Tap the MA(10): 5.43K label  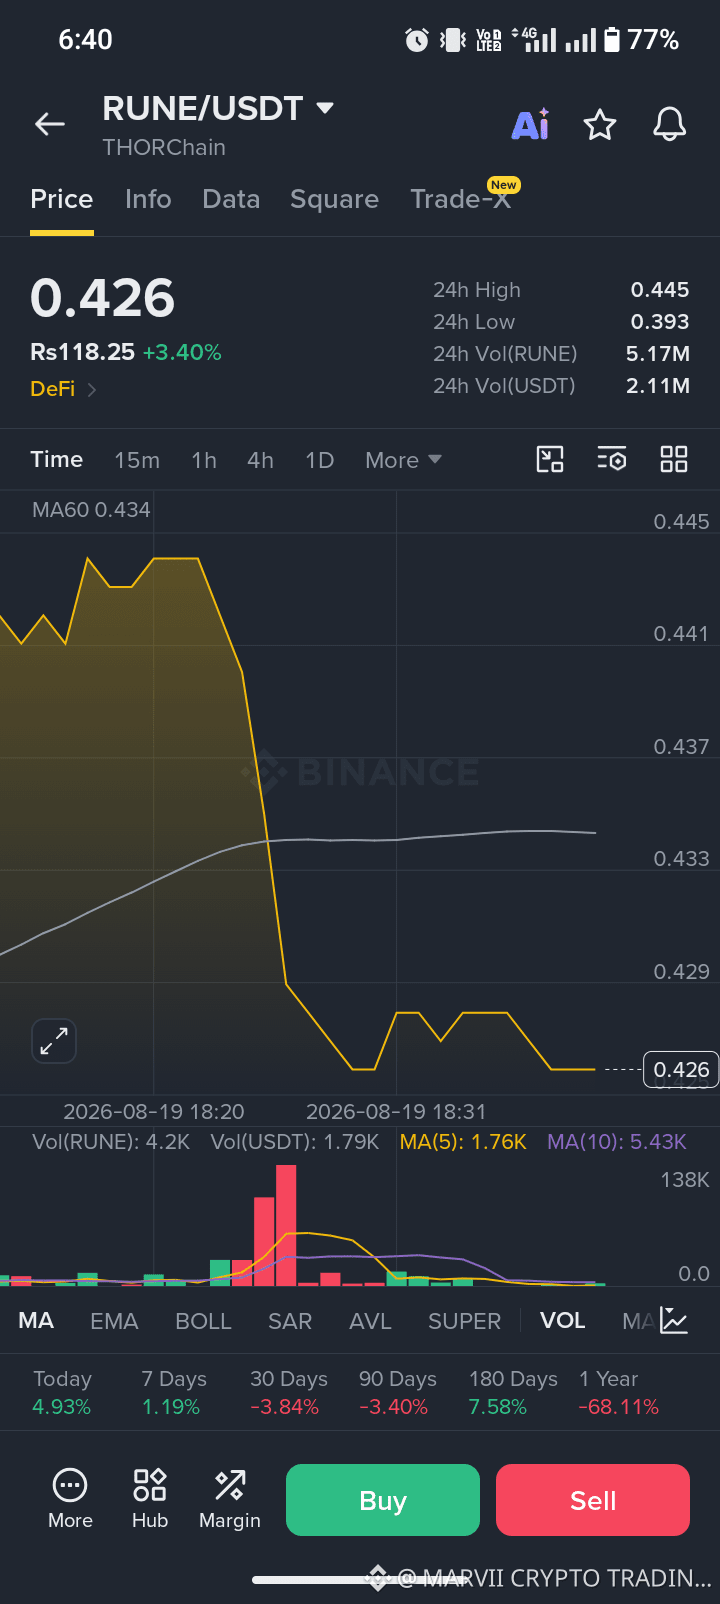[x=617, y=1142]
